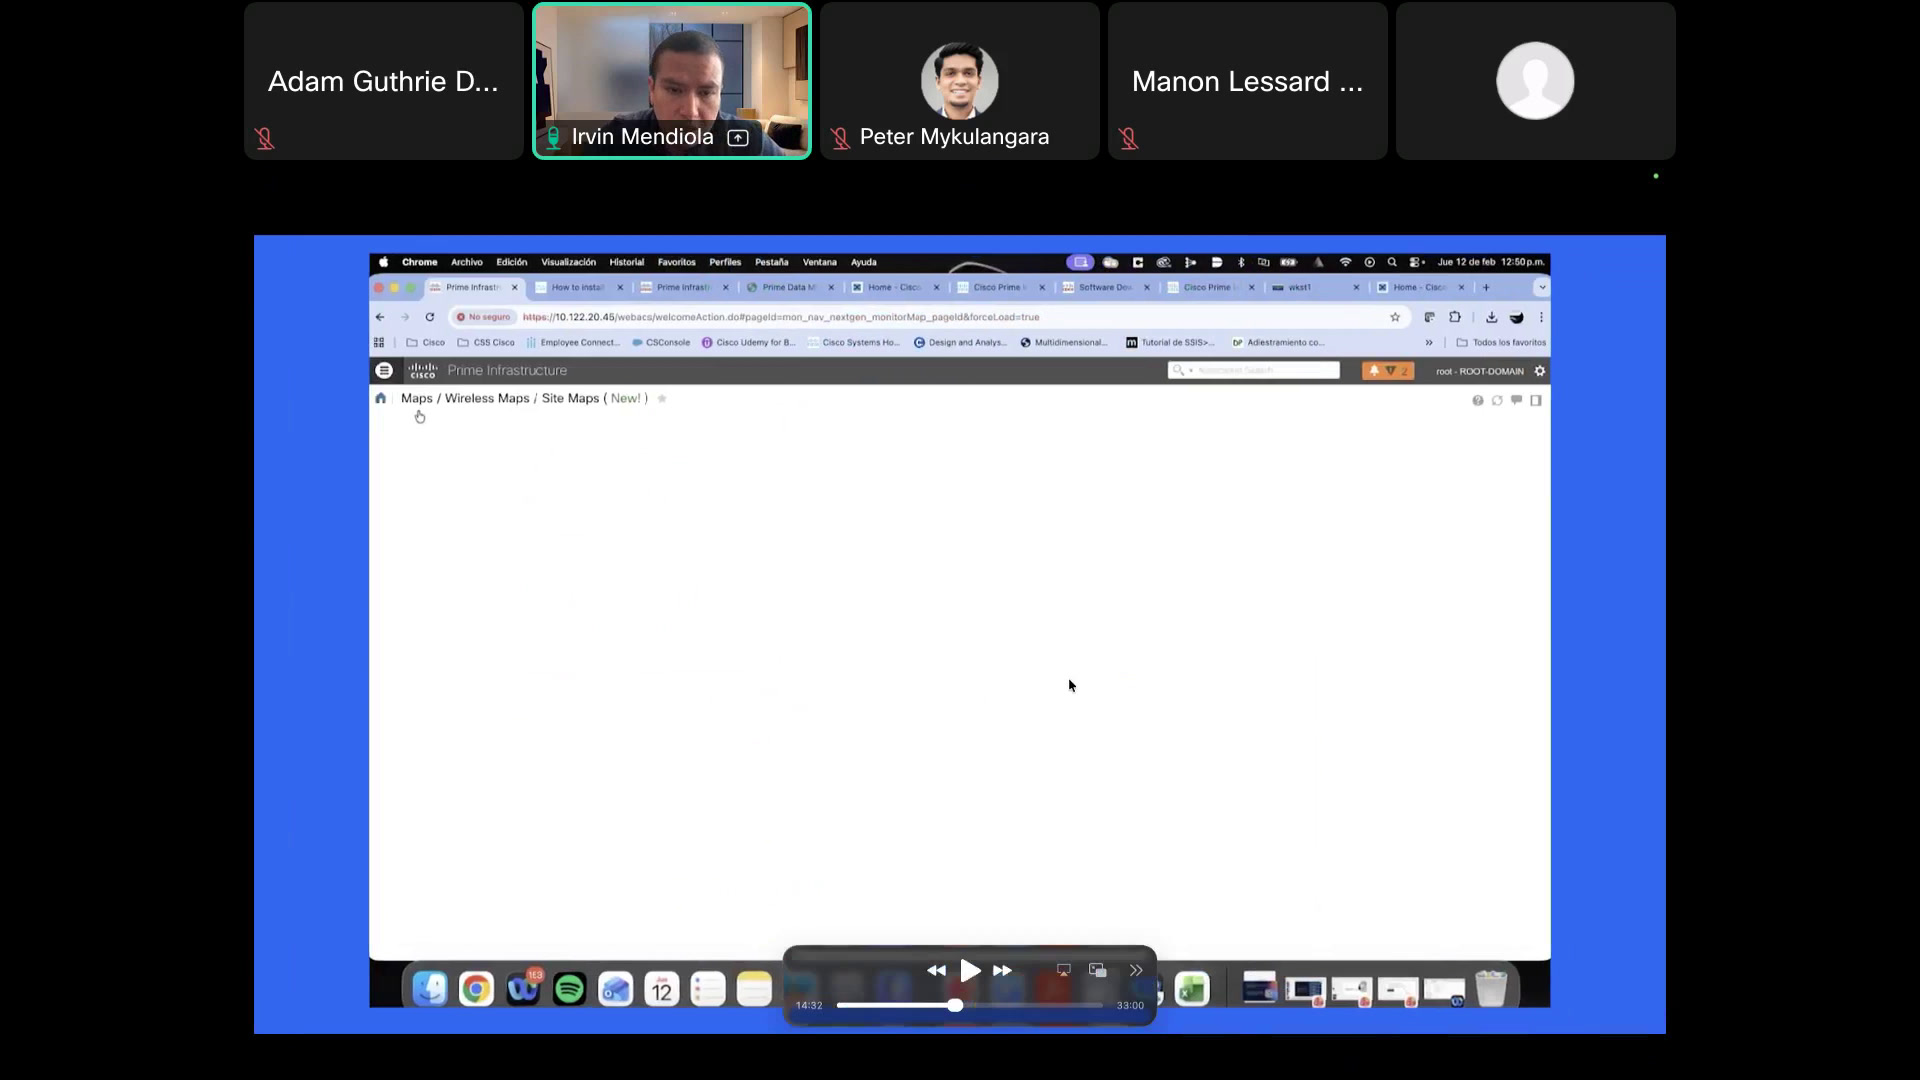Open the CSS Cisco bookmark folder
The image size is (1920, 1080).
click(x=486, y=342)
